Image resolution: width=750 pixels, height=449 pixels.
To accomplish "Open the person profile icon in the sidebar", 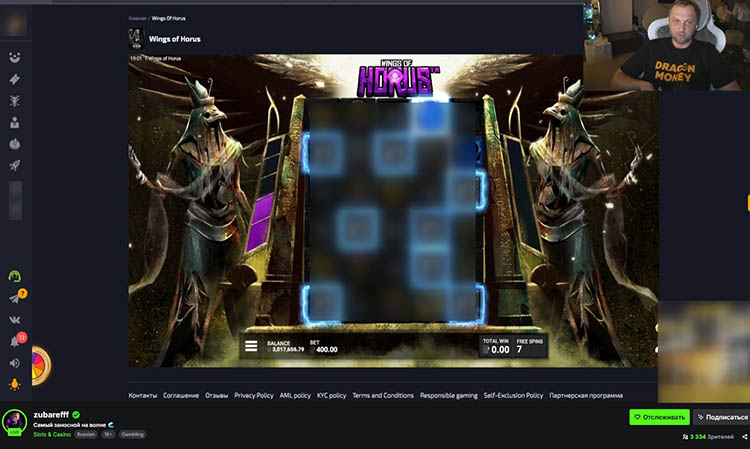I will click(x=15, y=122).
